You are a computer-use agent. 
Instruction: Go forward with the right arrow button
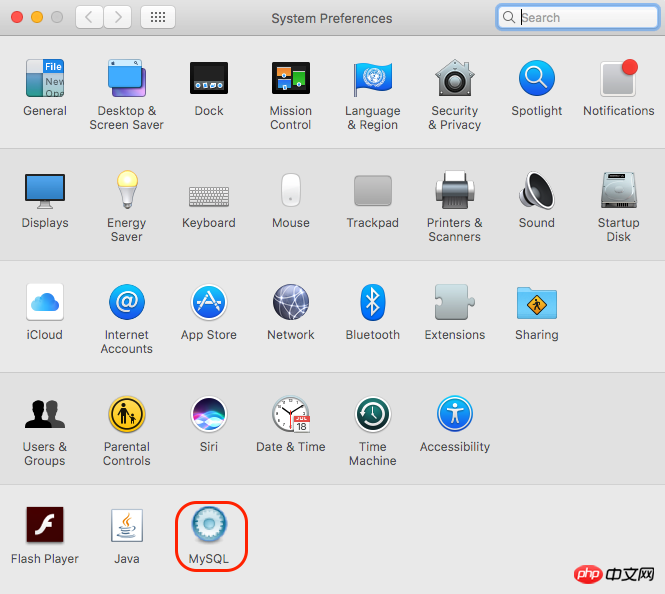coord(118,17)
